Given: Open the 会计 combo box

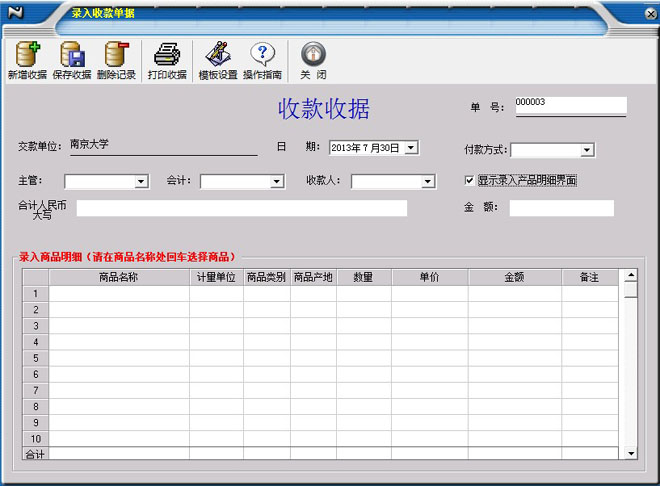Looking at the screenshot, I should coord(277,182).
